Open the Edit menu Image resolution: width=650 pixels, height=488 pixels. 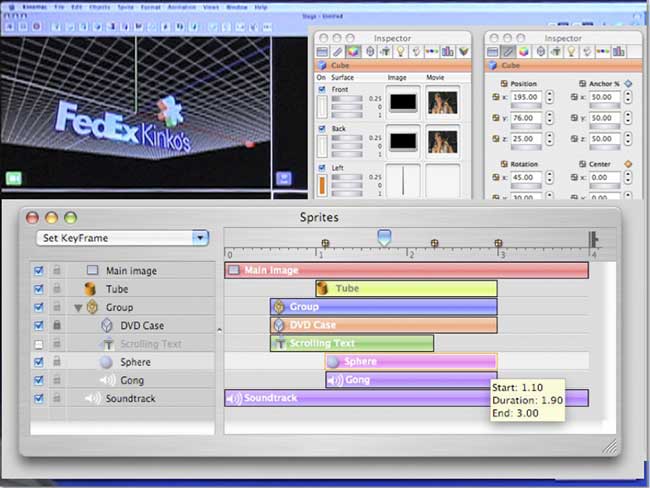click(x=77, y=7)
